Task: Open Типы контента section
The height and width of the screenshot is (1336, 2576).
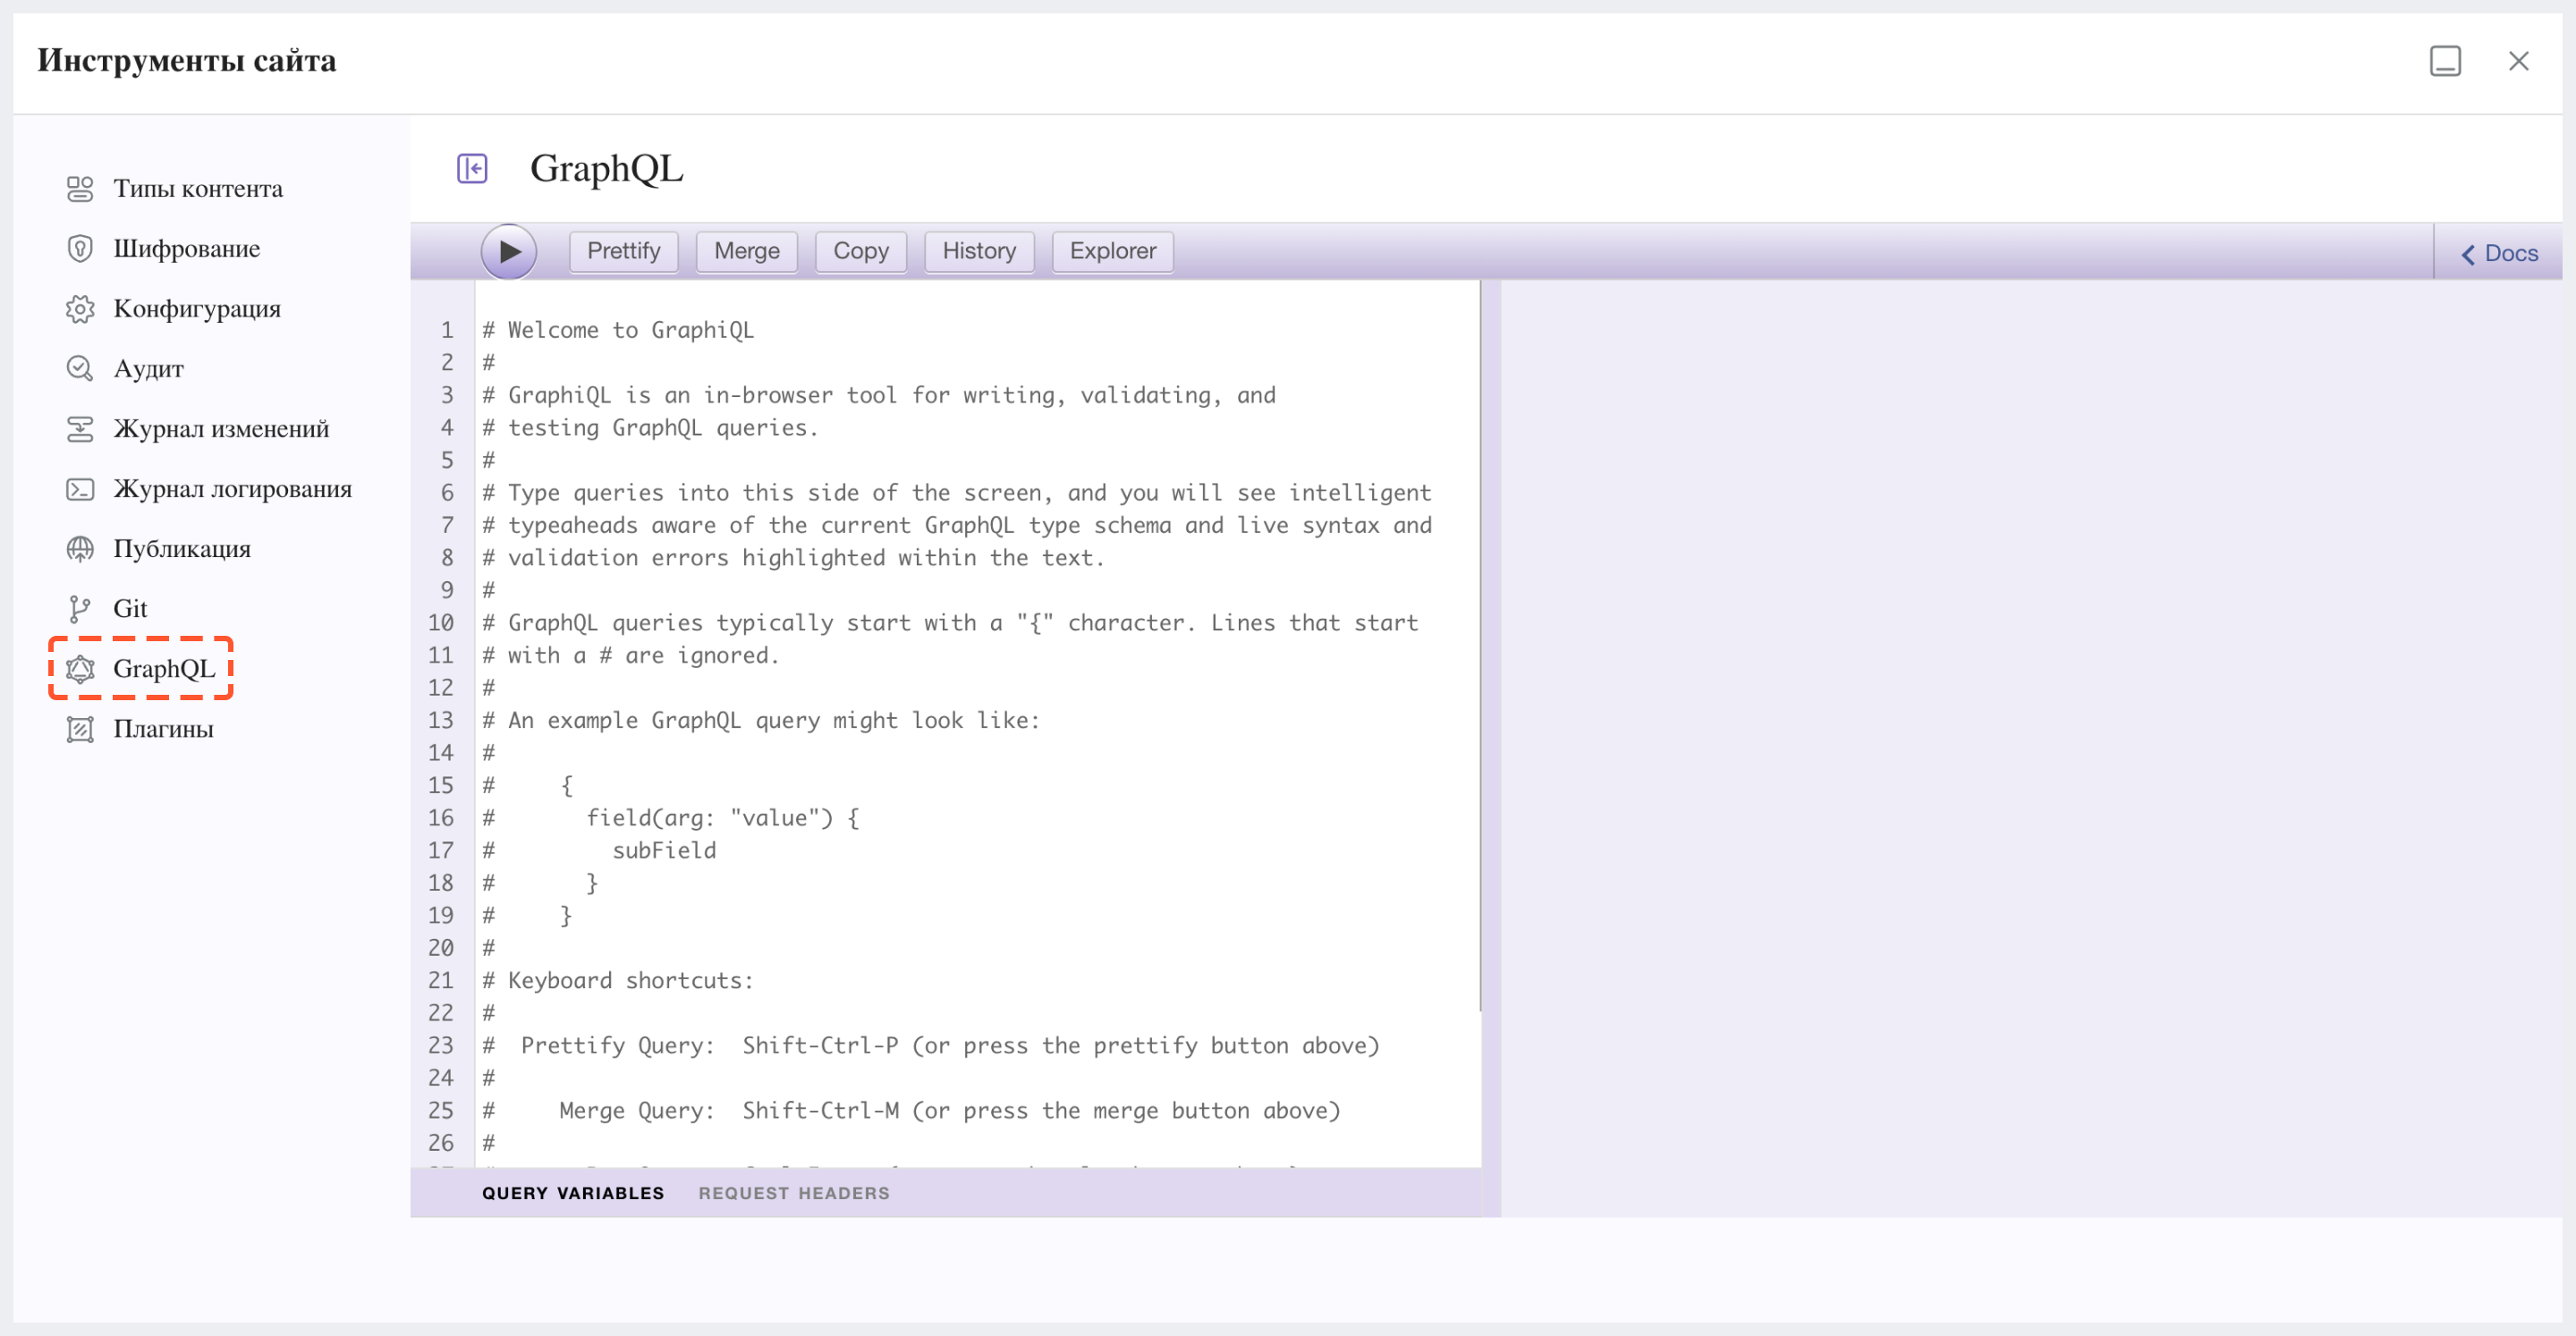Action: [x=198, y=189]
